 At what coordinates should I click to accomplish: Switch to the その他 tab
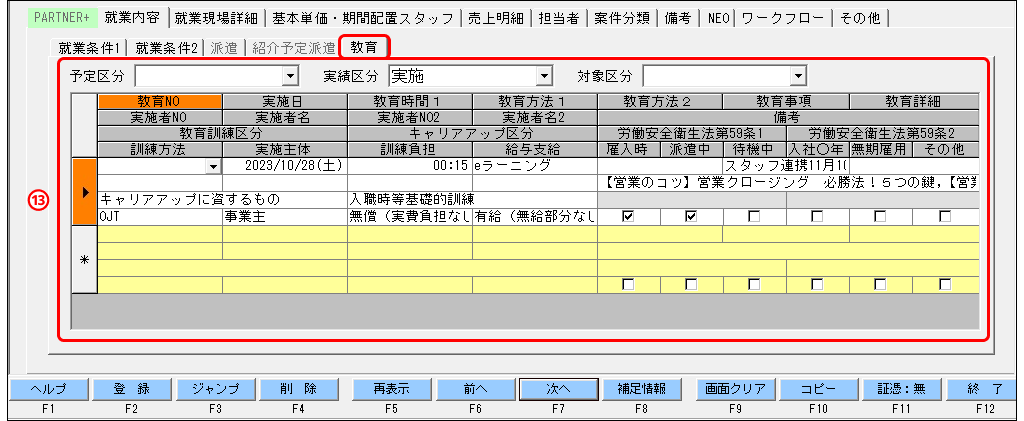[x=861, y=18]
